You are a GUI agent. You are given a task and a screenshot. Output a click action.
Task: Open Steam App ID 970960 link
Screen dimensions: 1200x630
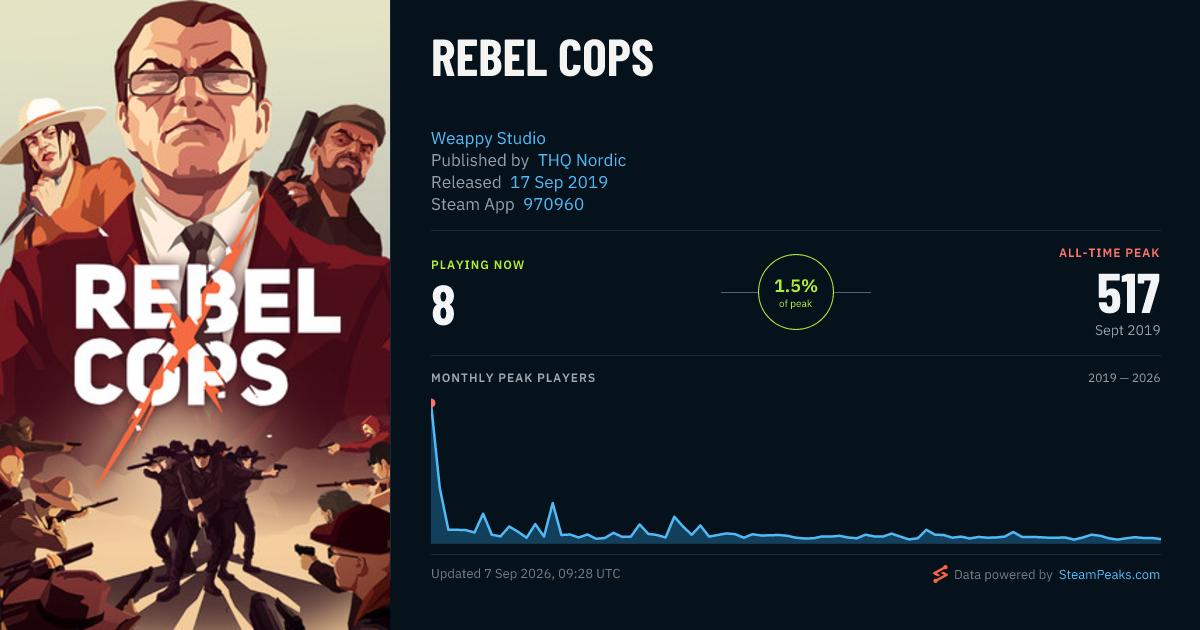[554, 204]
